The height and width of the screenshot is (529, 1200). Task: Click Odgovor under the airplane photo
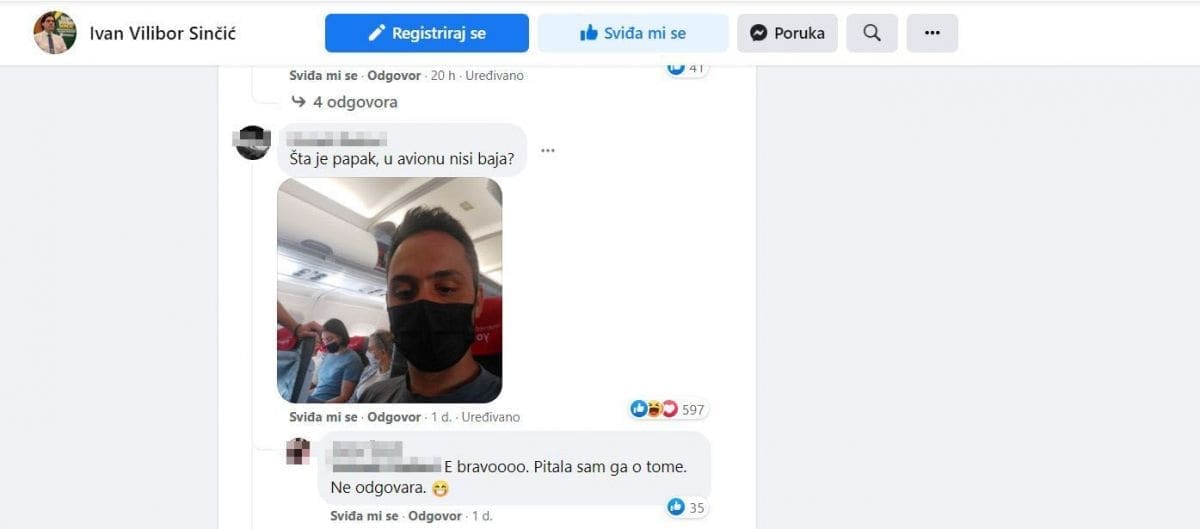pos(394,417)
